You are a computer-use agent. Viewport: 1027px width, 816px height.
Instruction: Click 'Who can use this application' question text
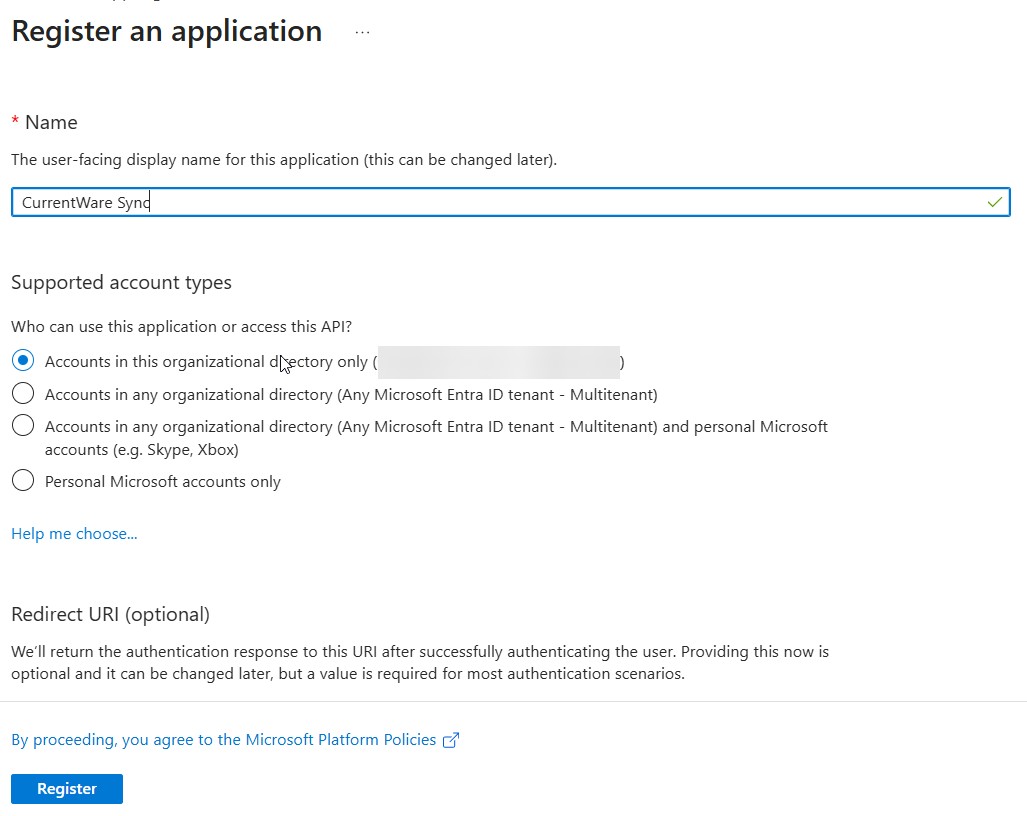point(181,327)
